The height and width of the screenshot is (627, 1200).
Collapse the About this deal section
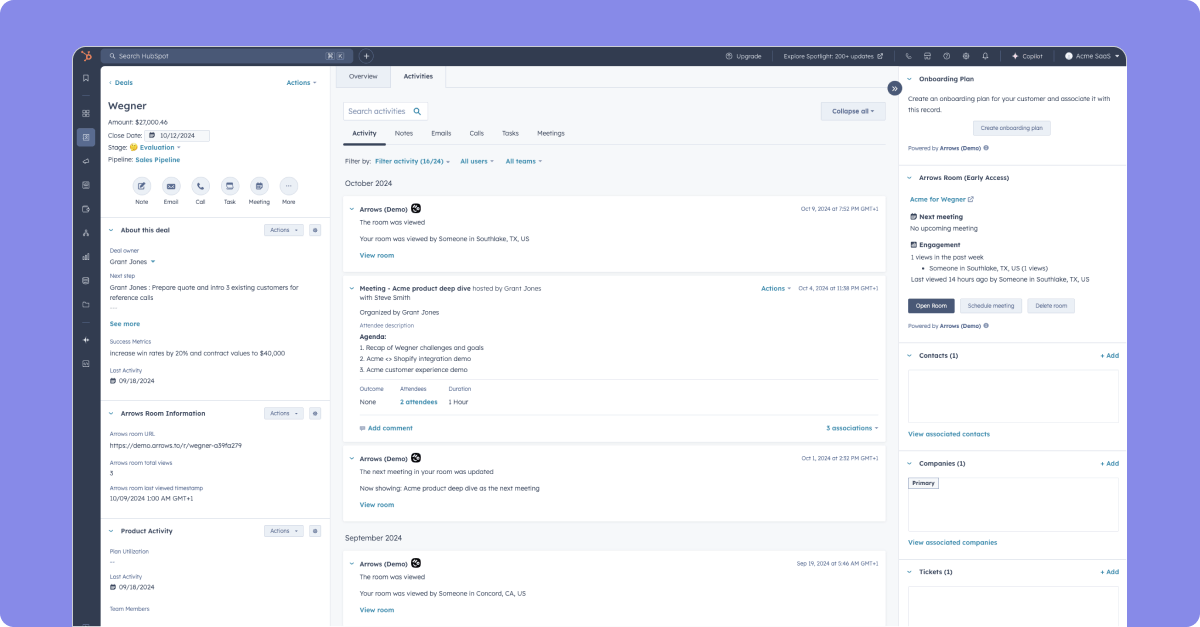[x=111, y=230]
